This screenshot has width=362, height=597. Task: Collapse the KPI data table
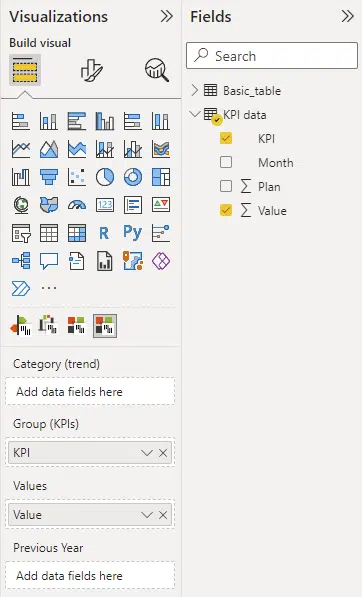pyautogui.click(x=195, y=114)
